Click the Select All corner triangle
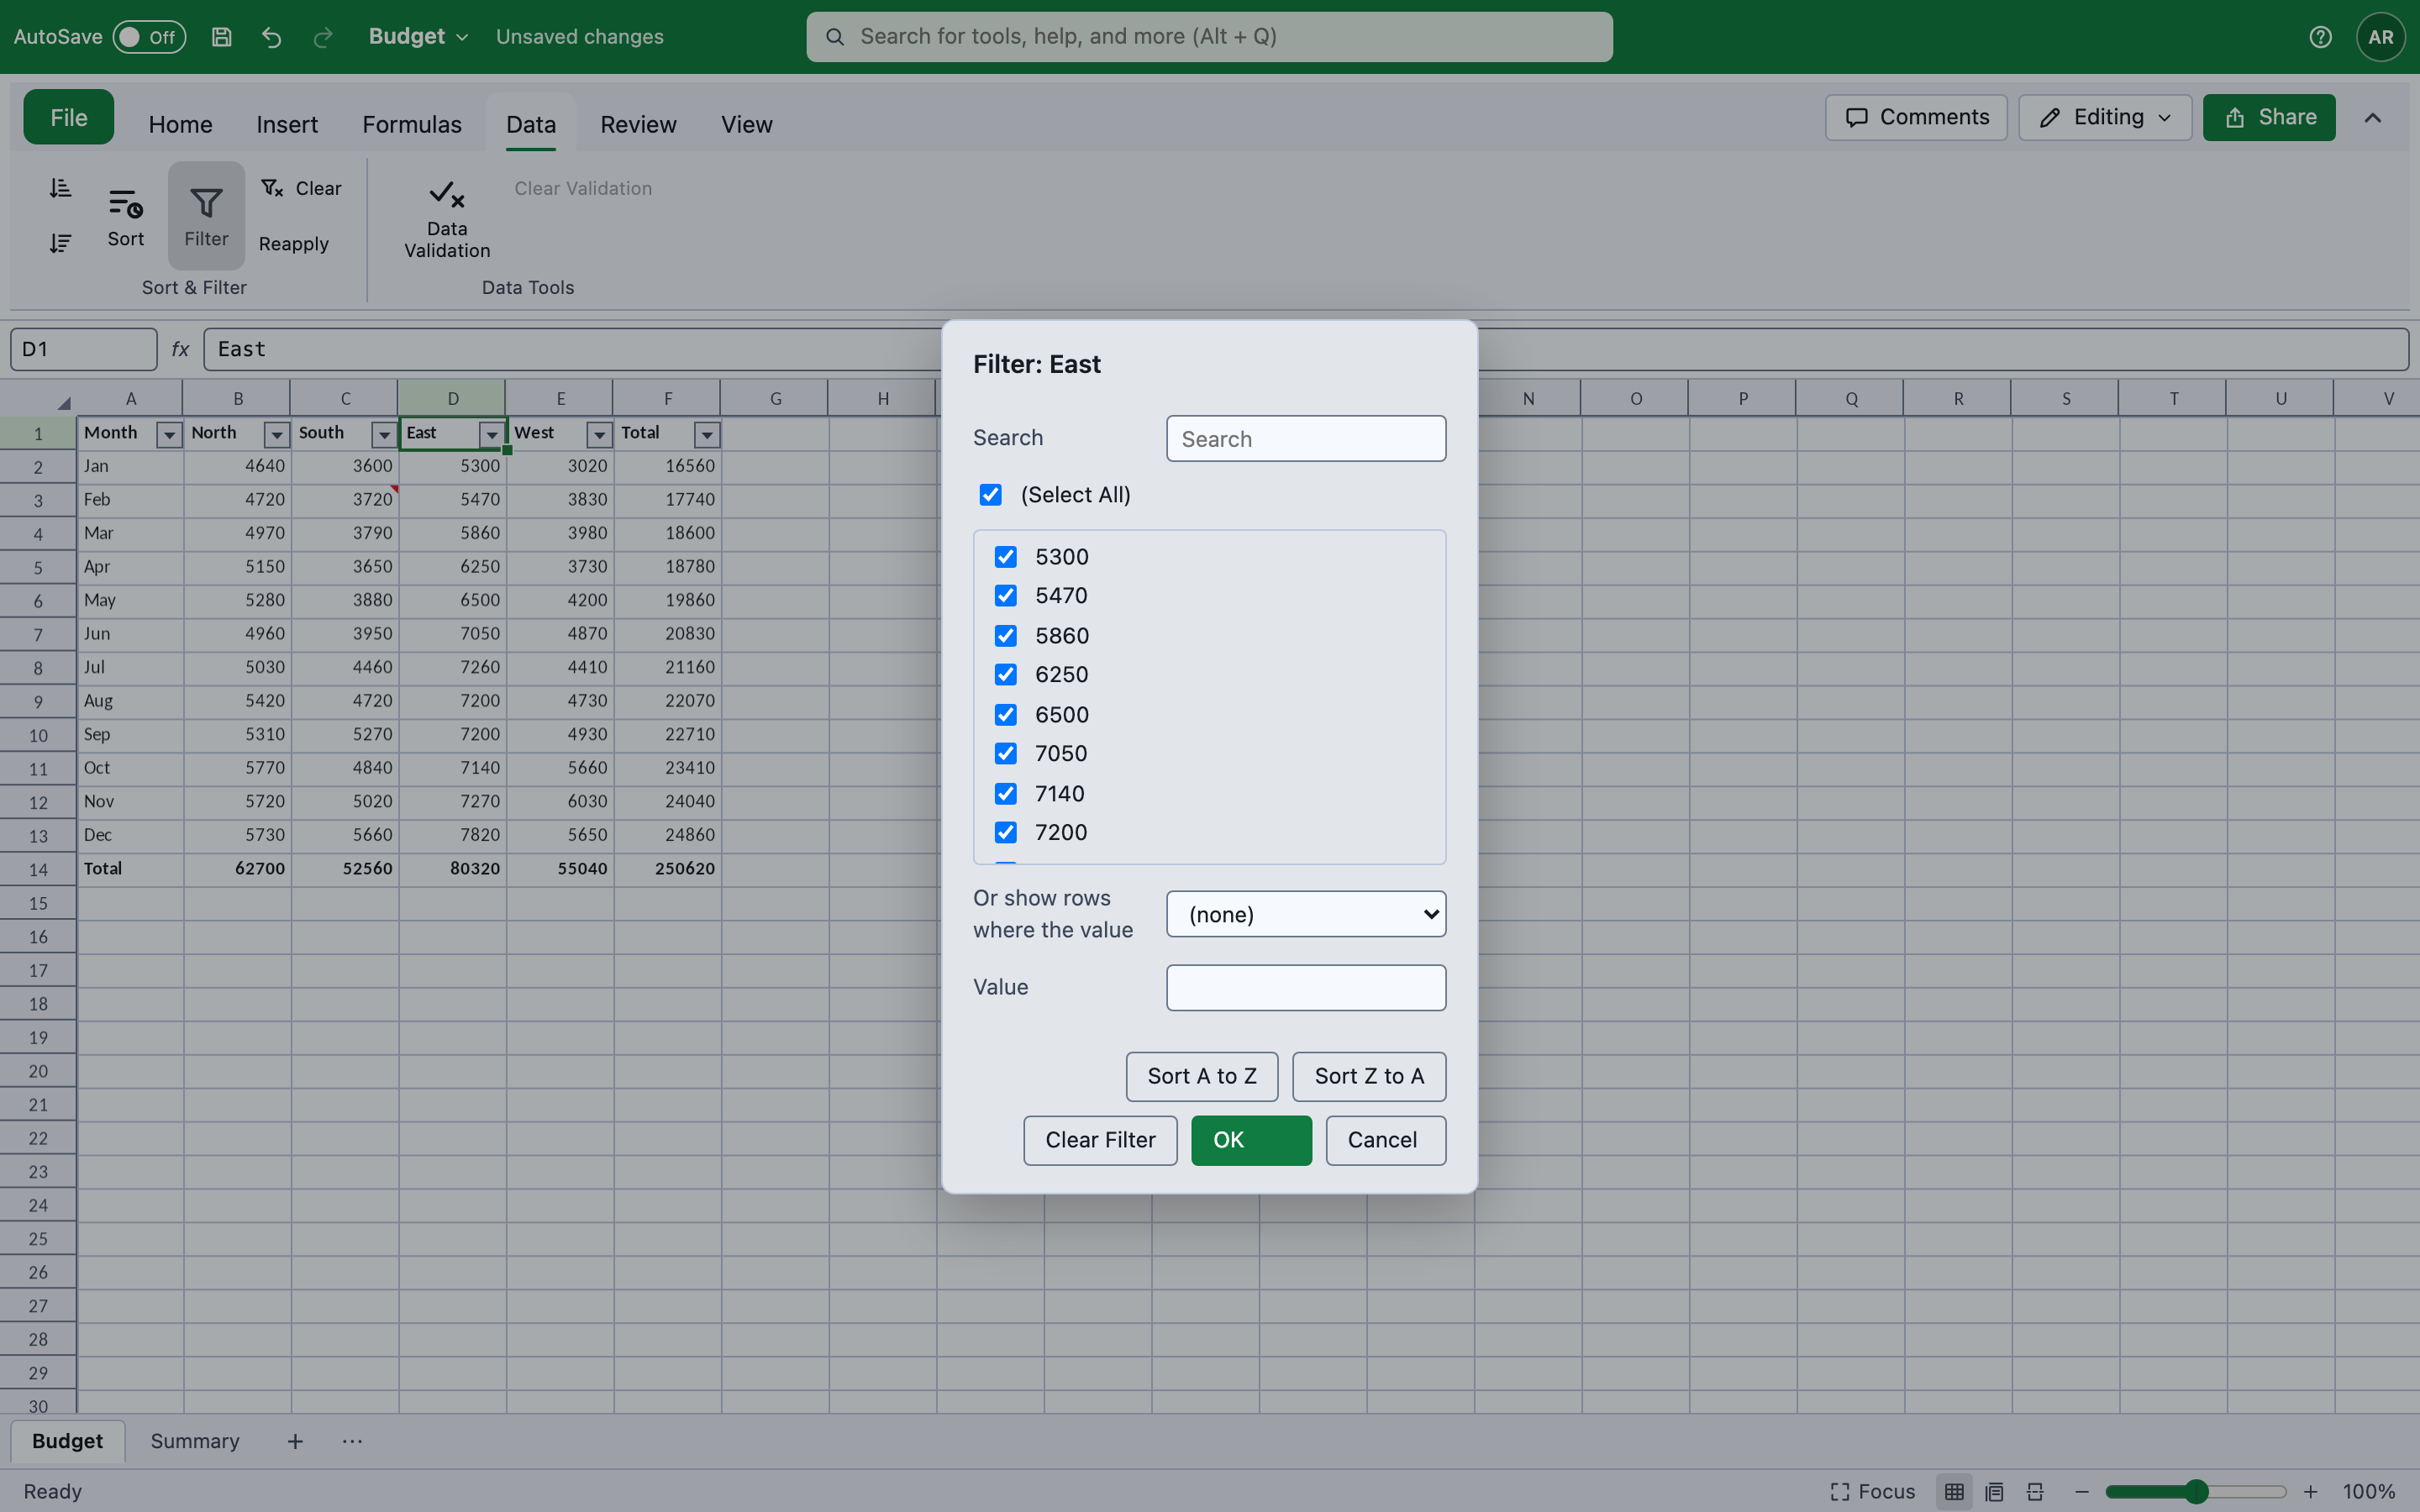 tap(64, 403)
